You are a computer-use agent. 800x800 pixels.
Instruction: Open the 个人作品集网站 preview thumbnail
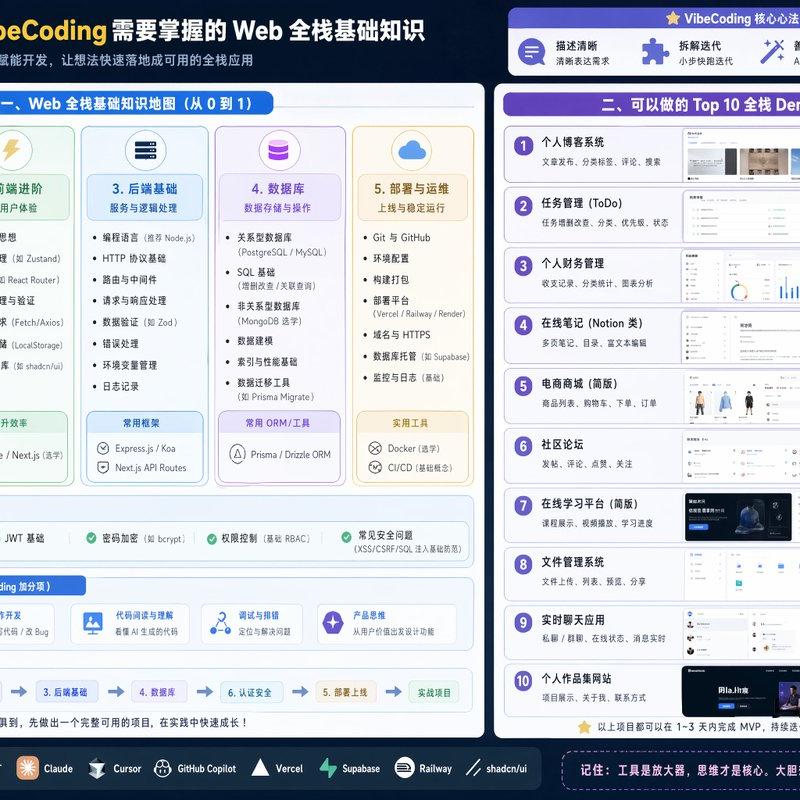pyautogui.click(x=741, y=691)
